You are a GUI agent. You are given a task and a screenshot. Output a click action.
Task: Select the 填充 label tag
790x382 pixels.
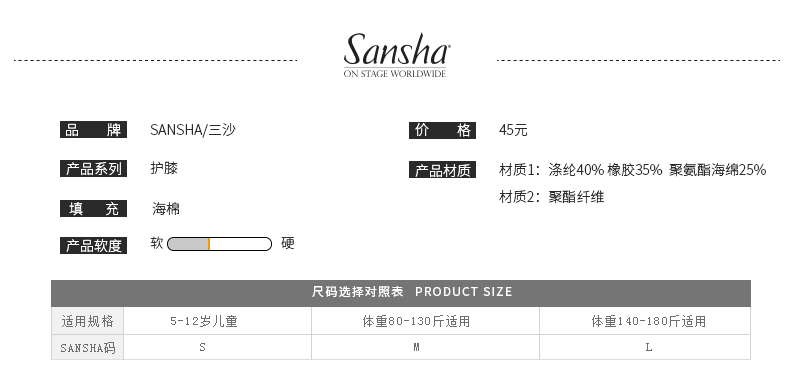point(93,209)
